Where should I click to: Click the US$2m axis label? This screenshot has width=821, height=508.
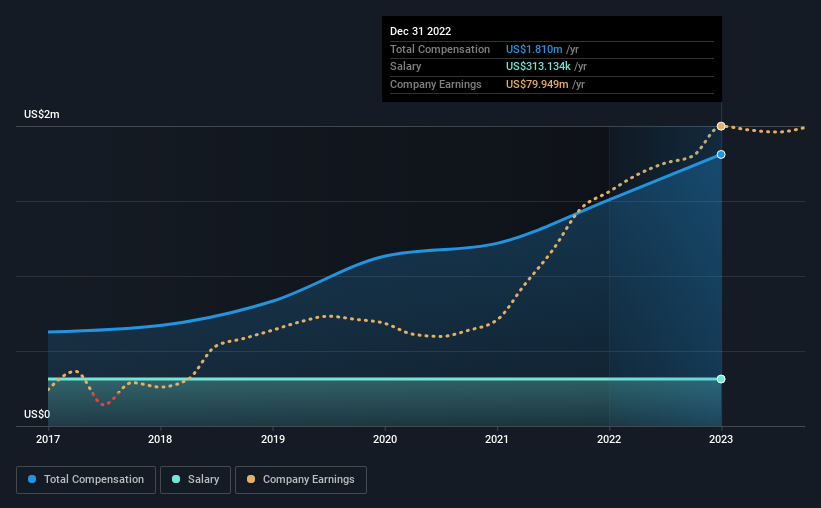[x=42, y=114]
